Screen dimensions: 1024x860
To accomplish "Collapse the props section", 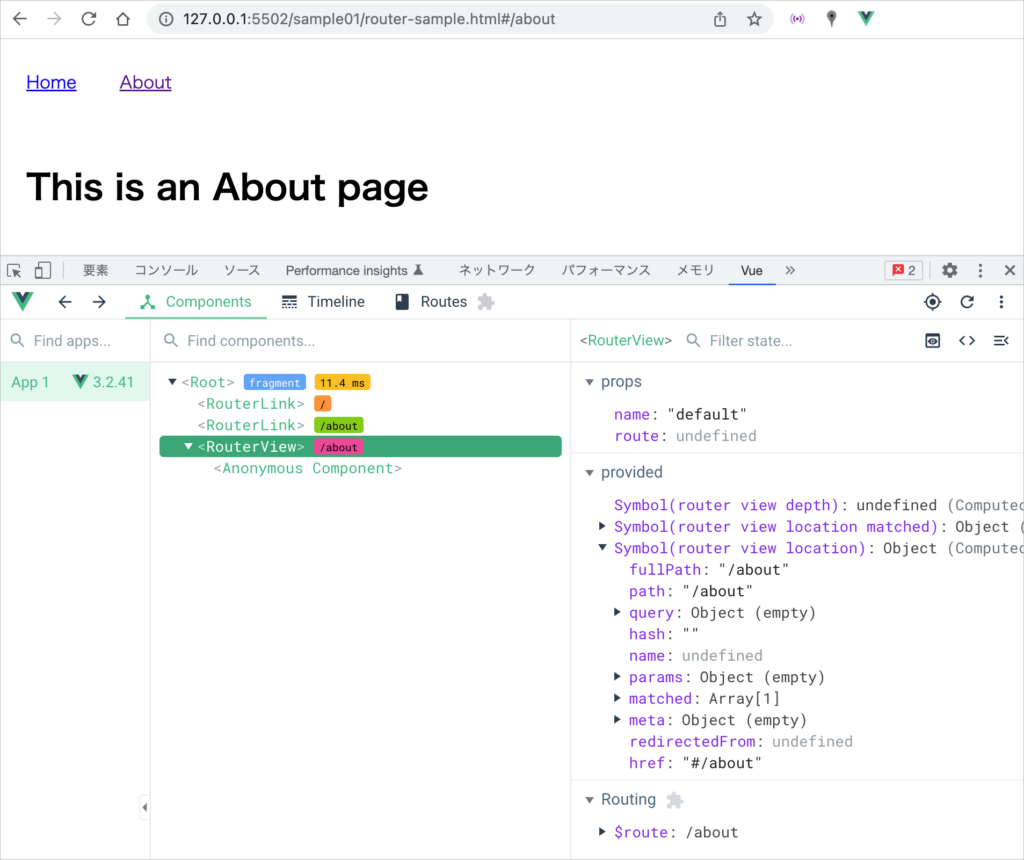I will click(587, 382).
